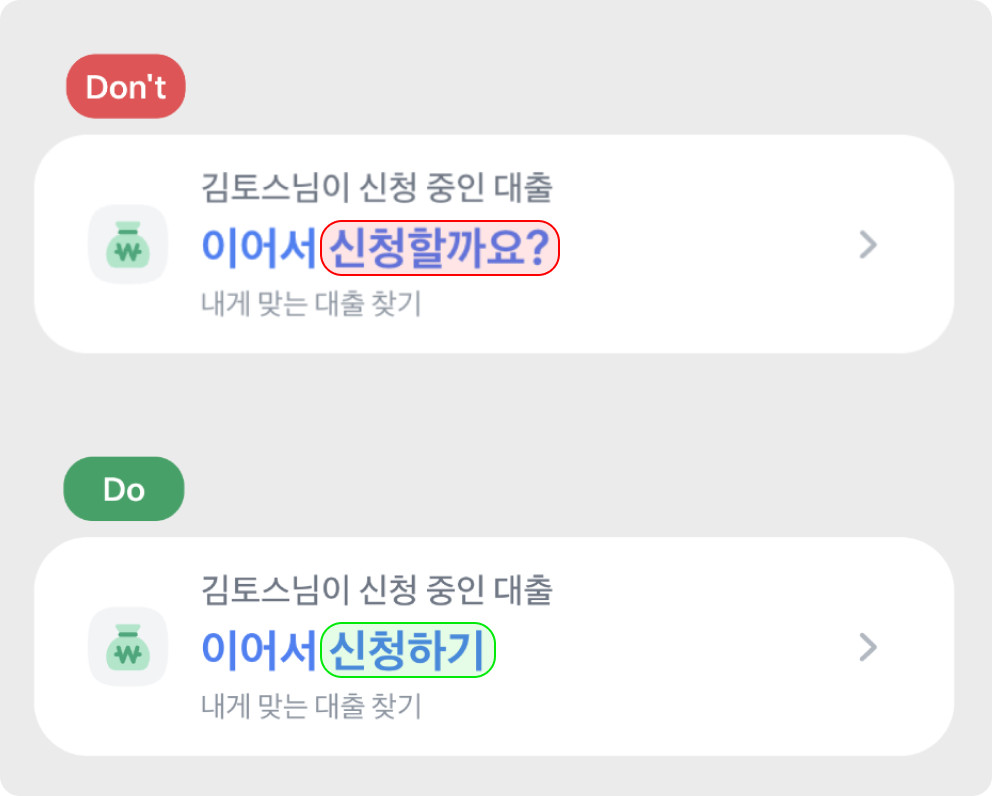Click 내게 맞는 대출 찾기 in the Do card
The height and width of the screenshot is (796, 992).
click(311, 707)
